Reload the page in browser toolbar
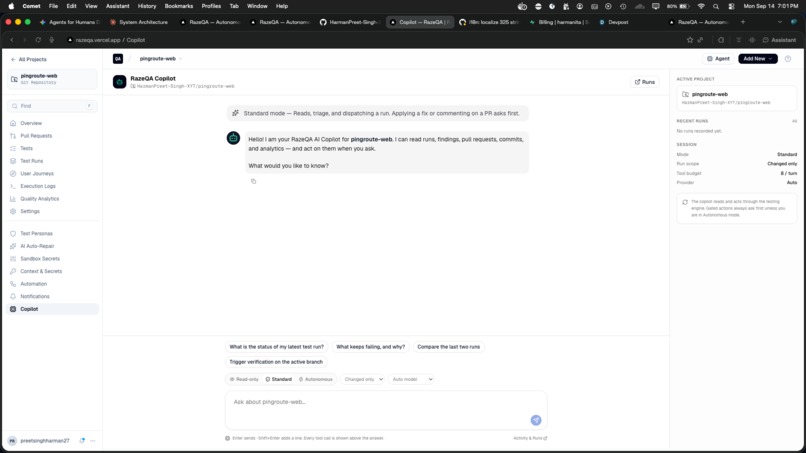 [x=38, y=40]
